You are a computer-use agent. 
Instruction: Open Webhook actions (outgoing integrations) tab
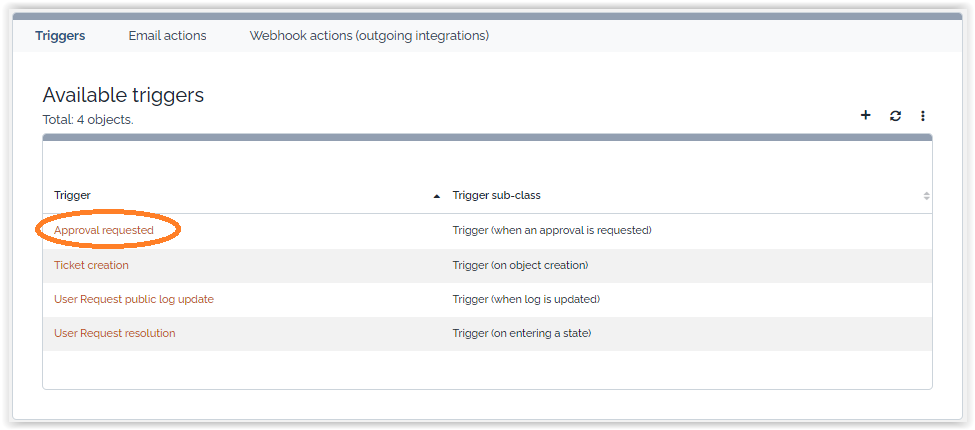point(369,36)
